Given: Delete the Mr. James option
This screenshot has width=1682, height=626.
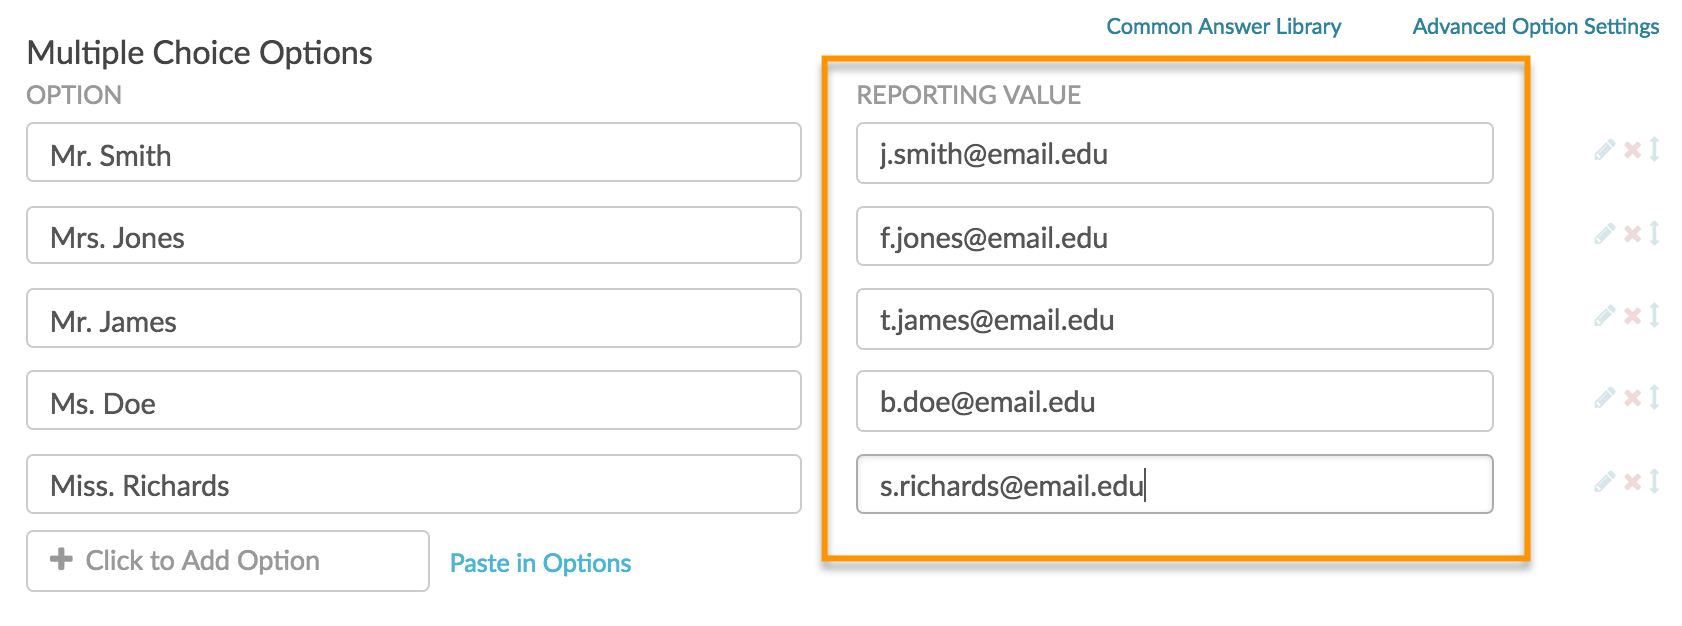Looking at the screenshot, I should [x=1632, y=316].
